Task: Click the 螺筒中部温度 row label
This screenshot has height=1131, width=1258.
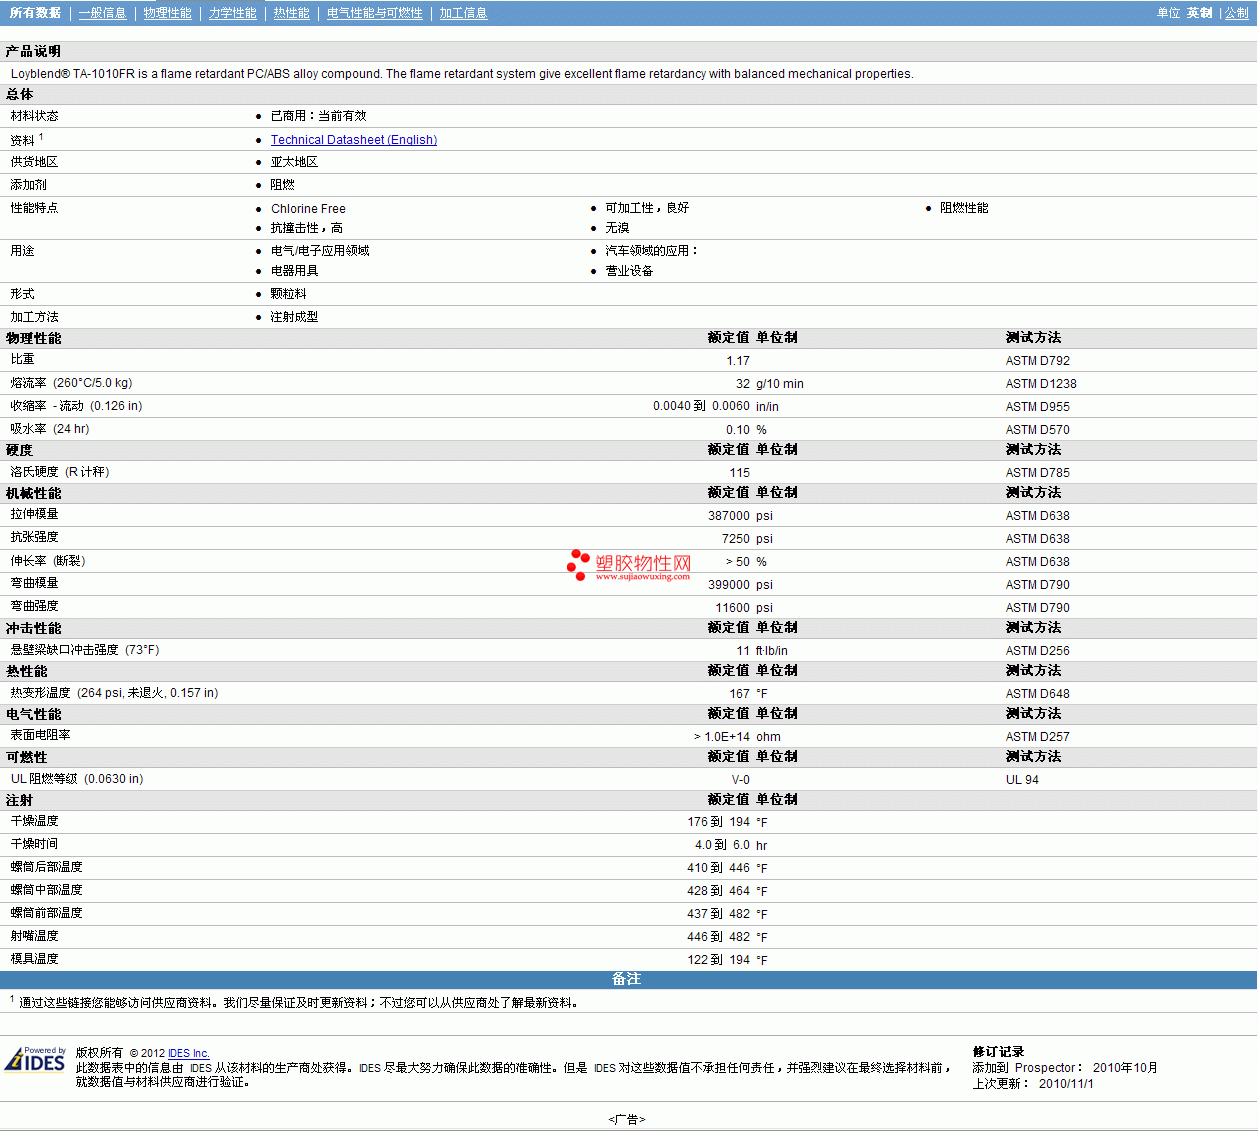Action: 46,890
